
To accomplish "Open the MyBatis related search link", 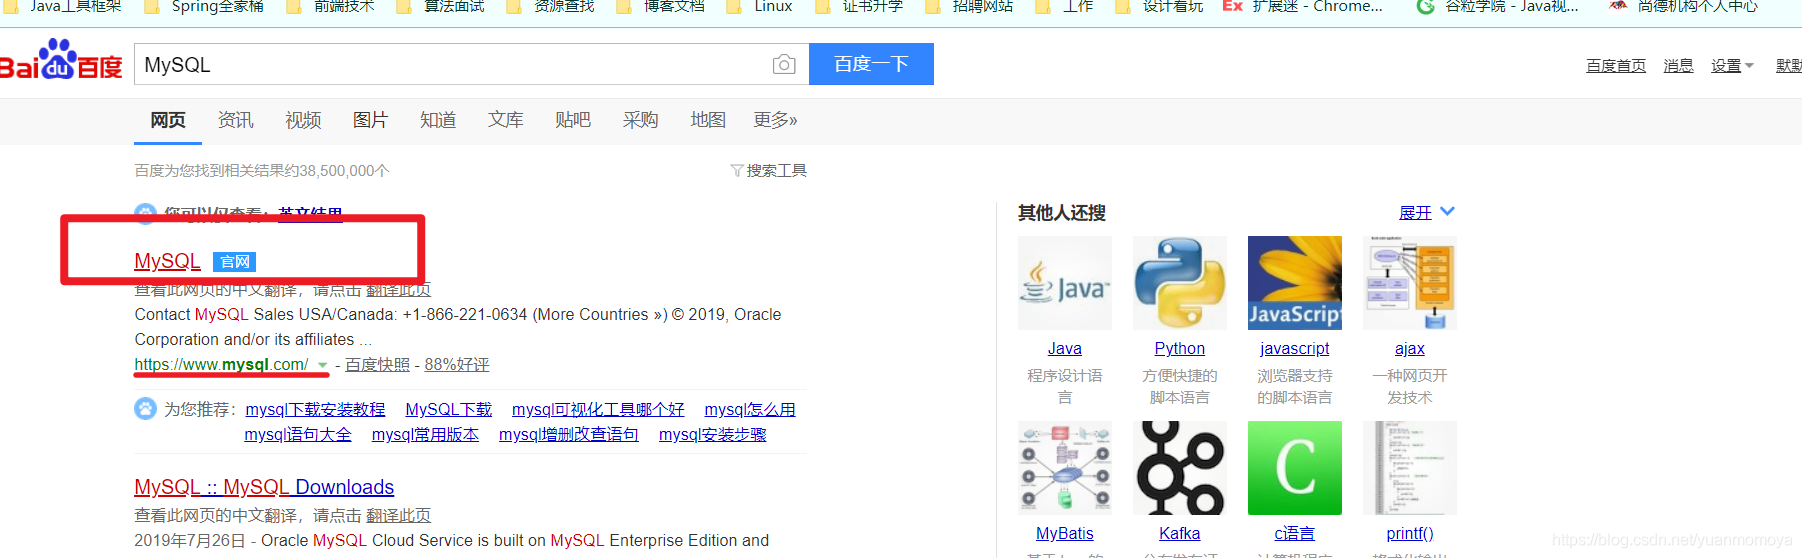I will (x=1065, y=534).
